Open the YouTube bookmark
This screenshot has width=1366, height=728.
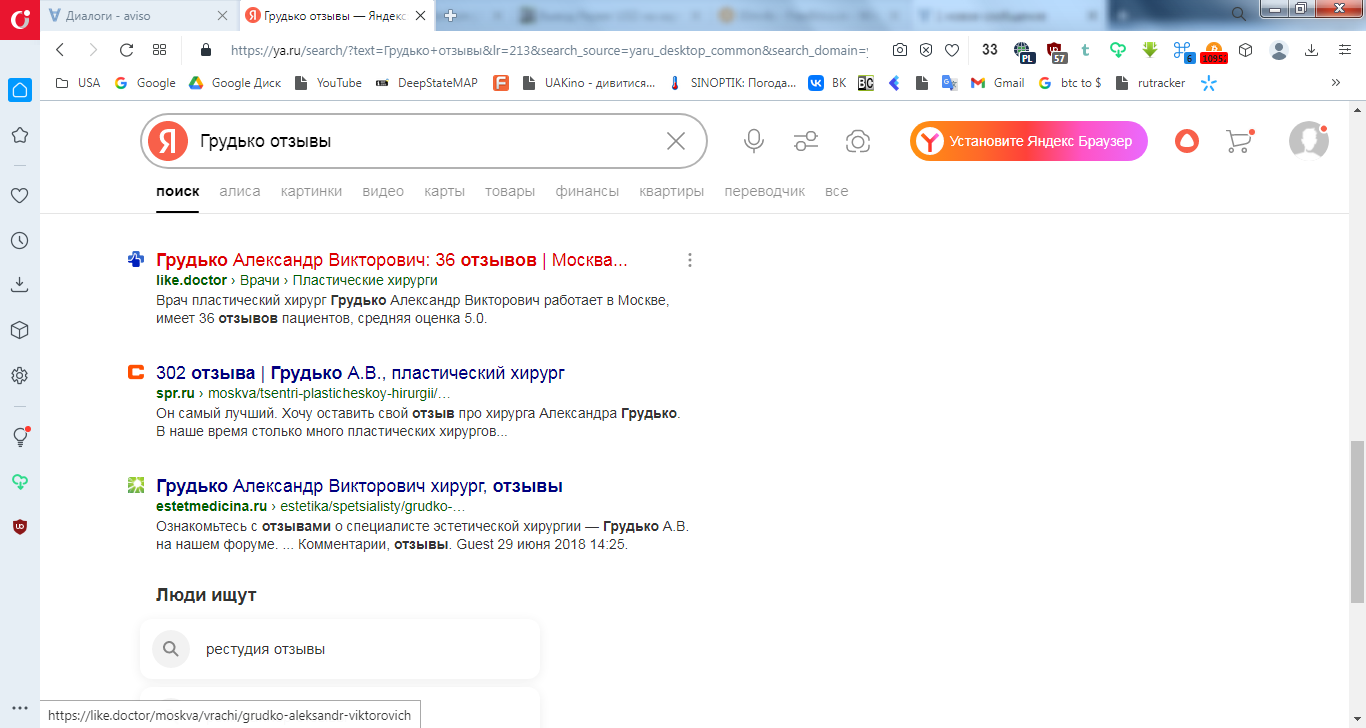click(328, 83)
